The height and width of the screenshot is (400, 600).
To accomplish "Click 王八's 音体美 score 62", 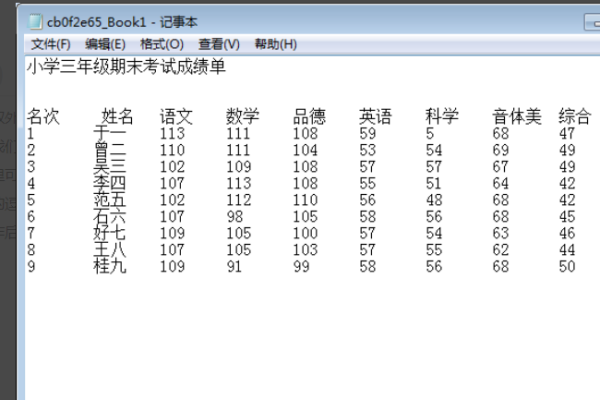I will (501, 250).
